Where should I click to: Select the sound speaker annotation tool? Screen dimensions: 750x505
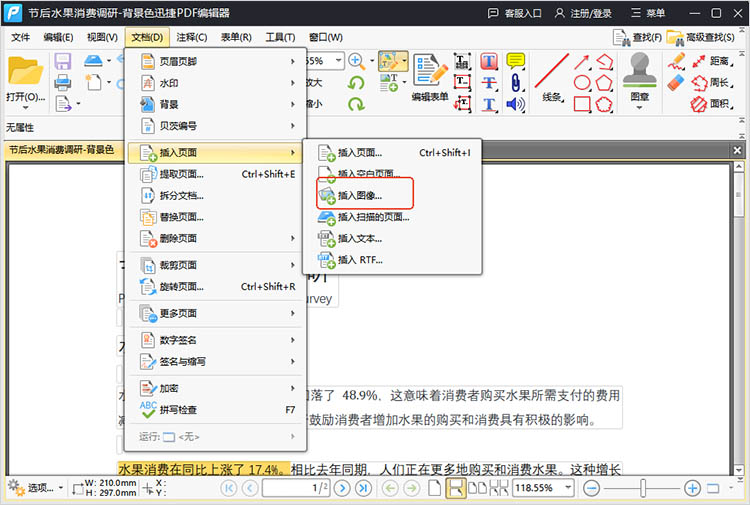pyautogui.click(x=516, y=104)
